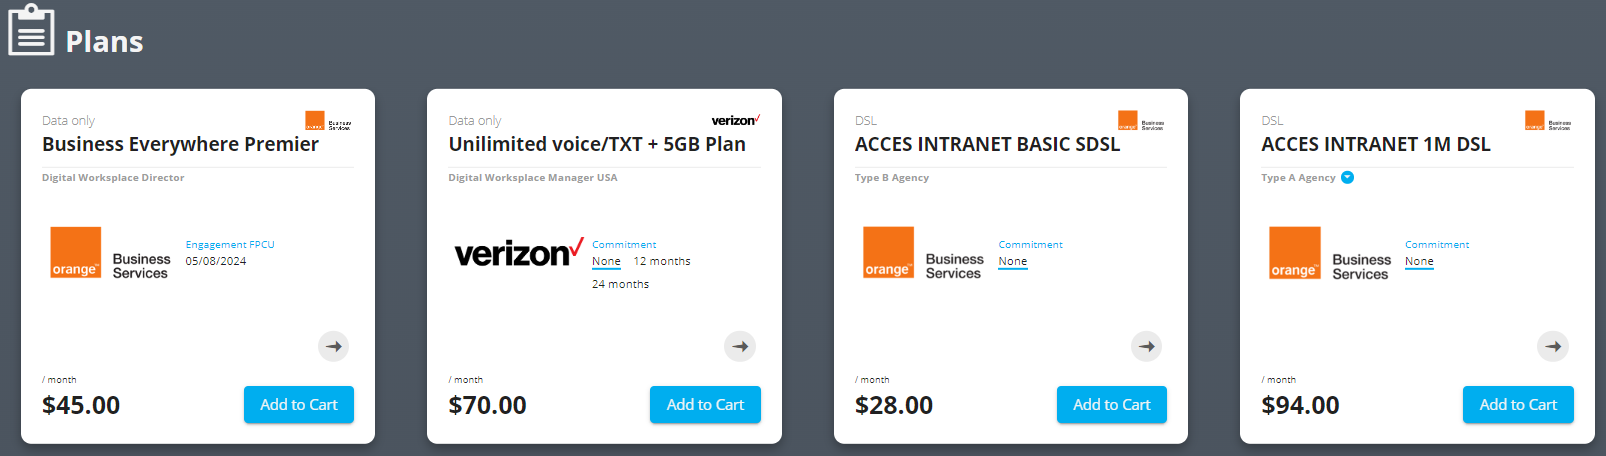Select None commitment on ACCES INTRANET 1M DSL

(1419, 261)
